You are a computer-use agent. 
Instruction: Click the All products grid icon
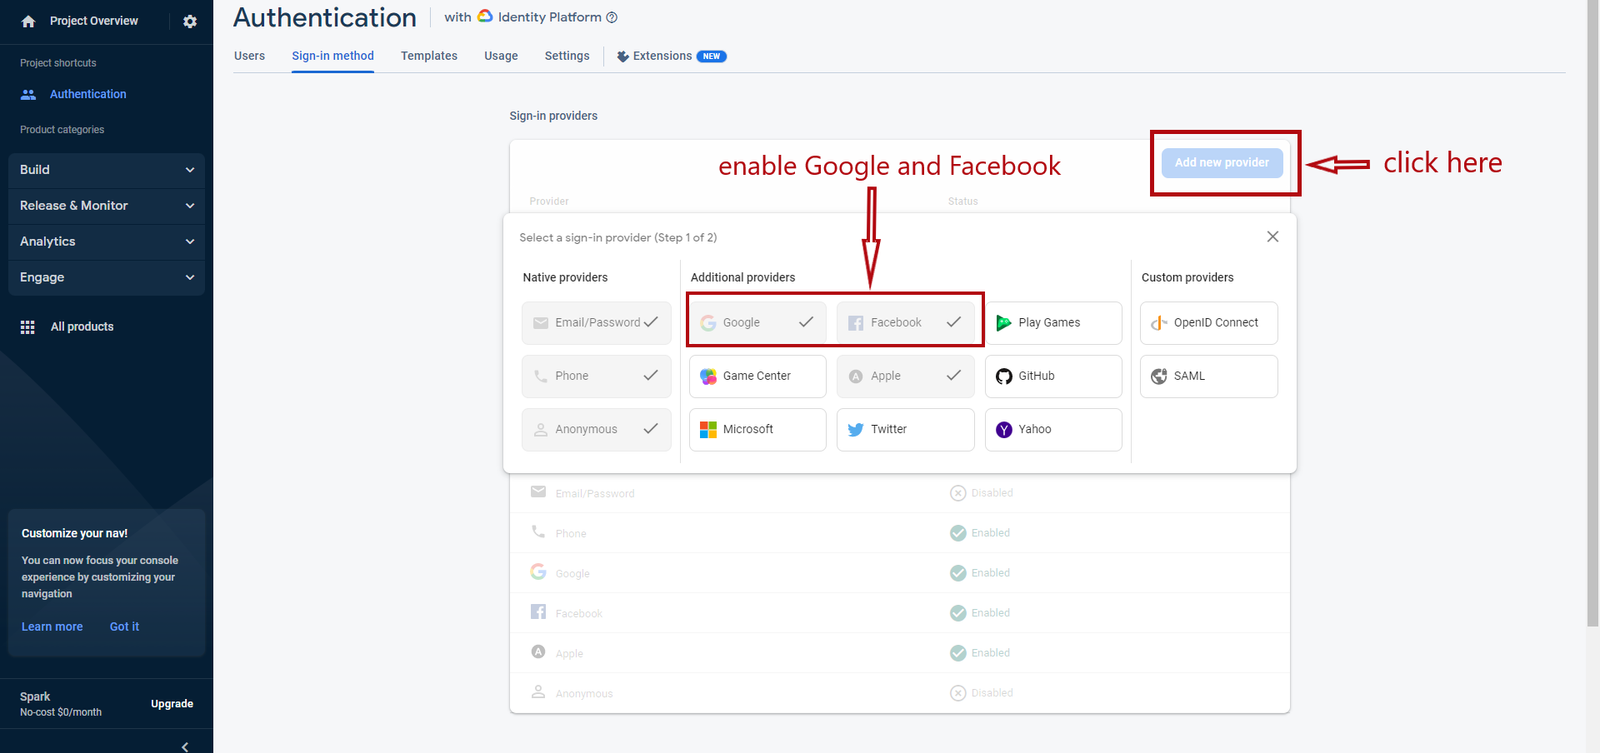[28, 327]
